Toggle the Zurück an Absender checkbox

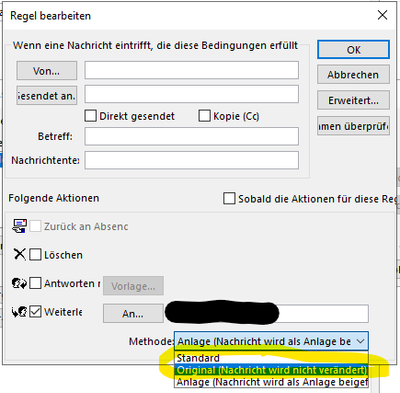(x=35, y=226)
